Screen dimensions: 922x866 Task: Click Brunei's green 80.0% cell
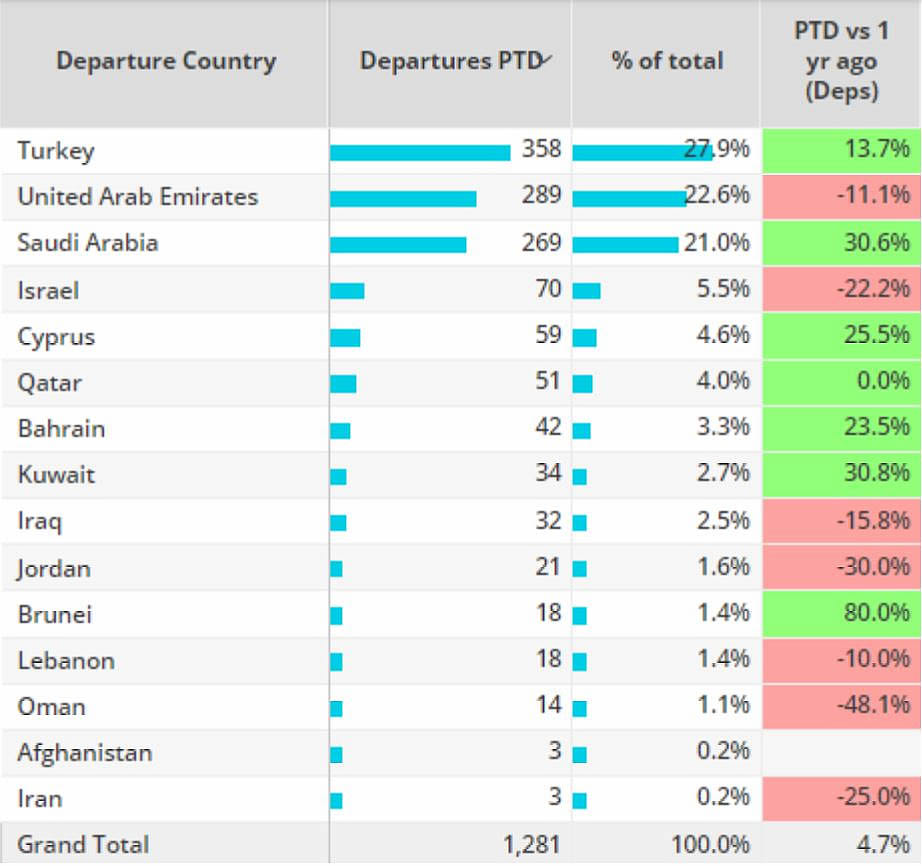840,613
